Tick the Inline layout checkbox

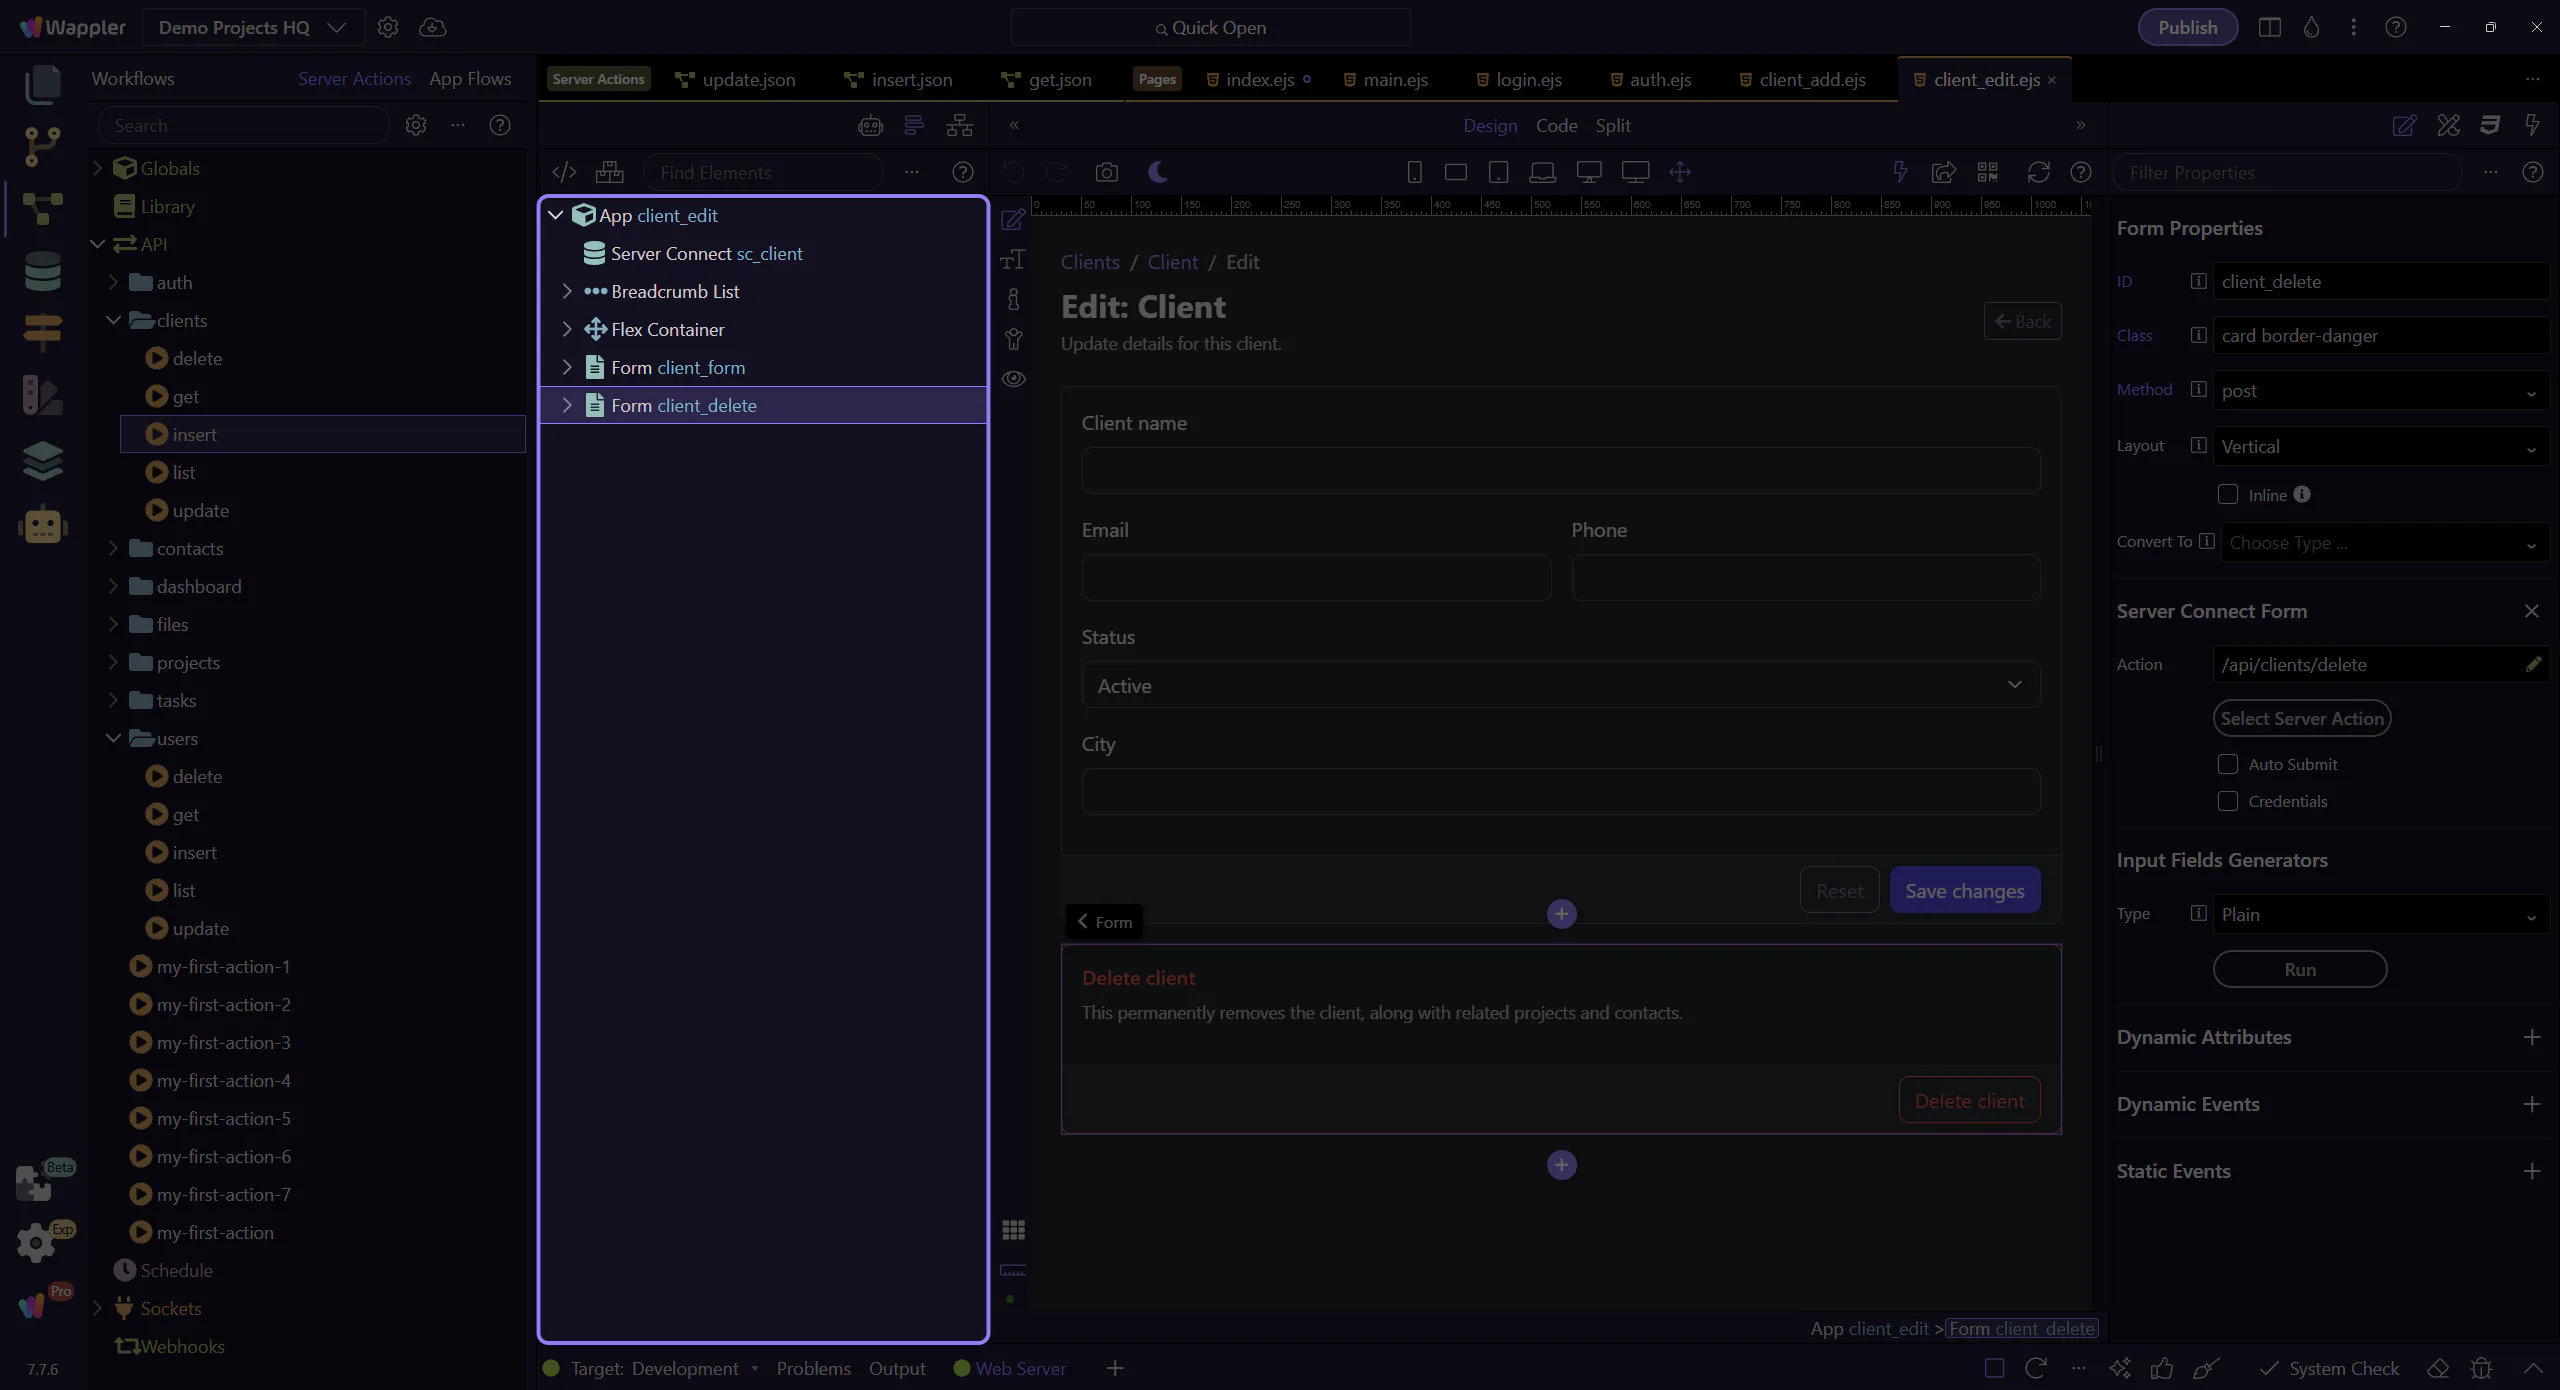(2227, 495)
